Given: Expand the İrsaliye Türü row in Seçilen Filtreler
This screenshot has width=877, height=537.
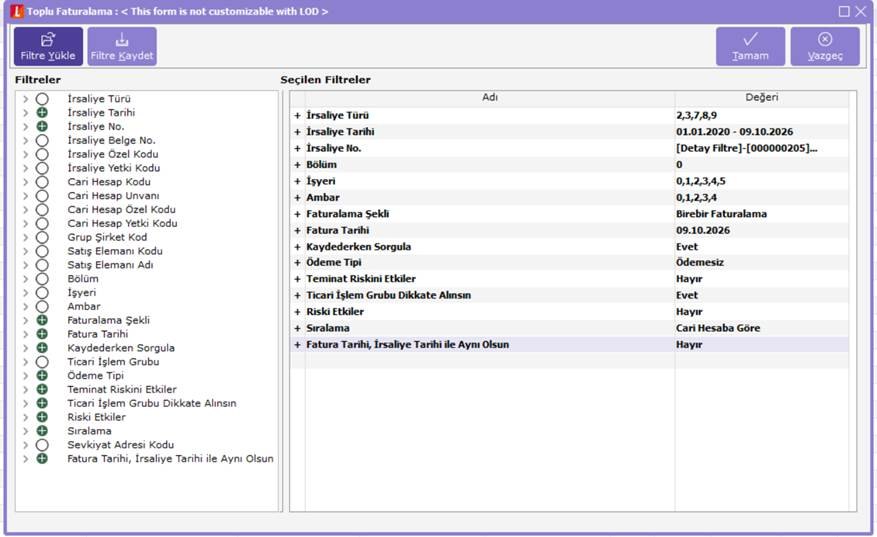Looking at the screenshot, I should tap(298, 116).
